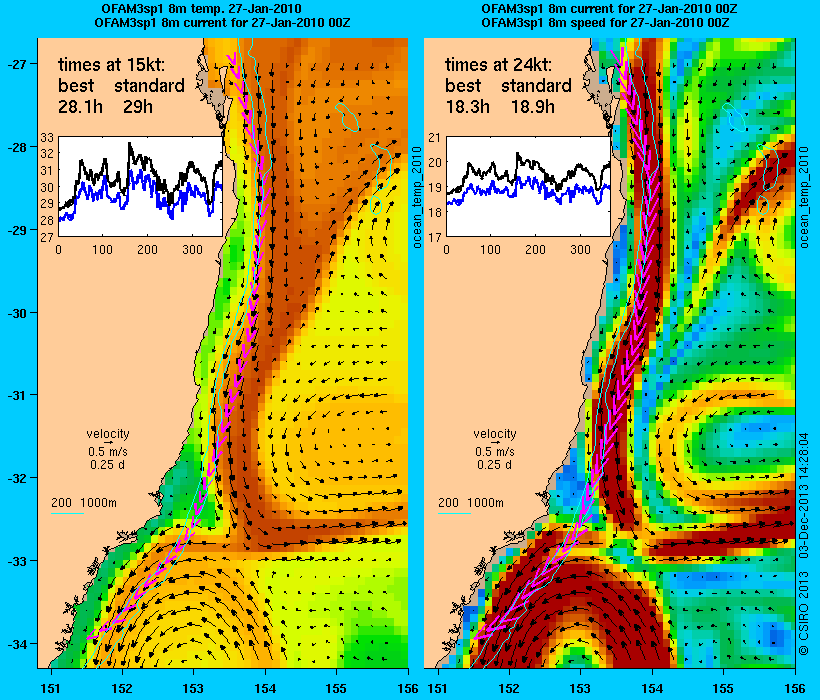Image resolution: width=820 pixels, height=700 pixels.
Task: Select the 'times at 24kt:' label
Action: click(x=498, y=65)
